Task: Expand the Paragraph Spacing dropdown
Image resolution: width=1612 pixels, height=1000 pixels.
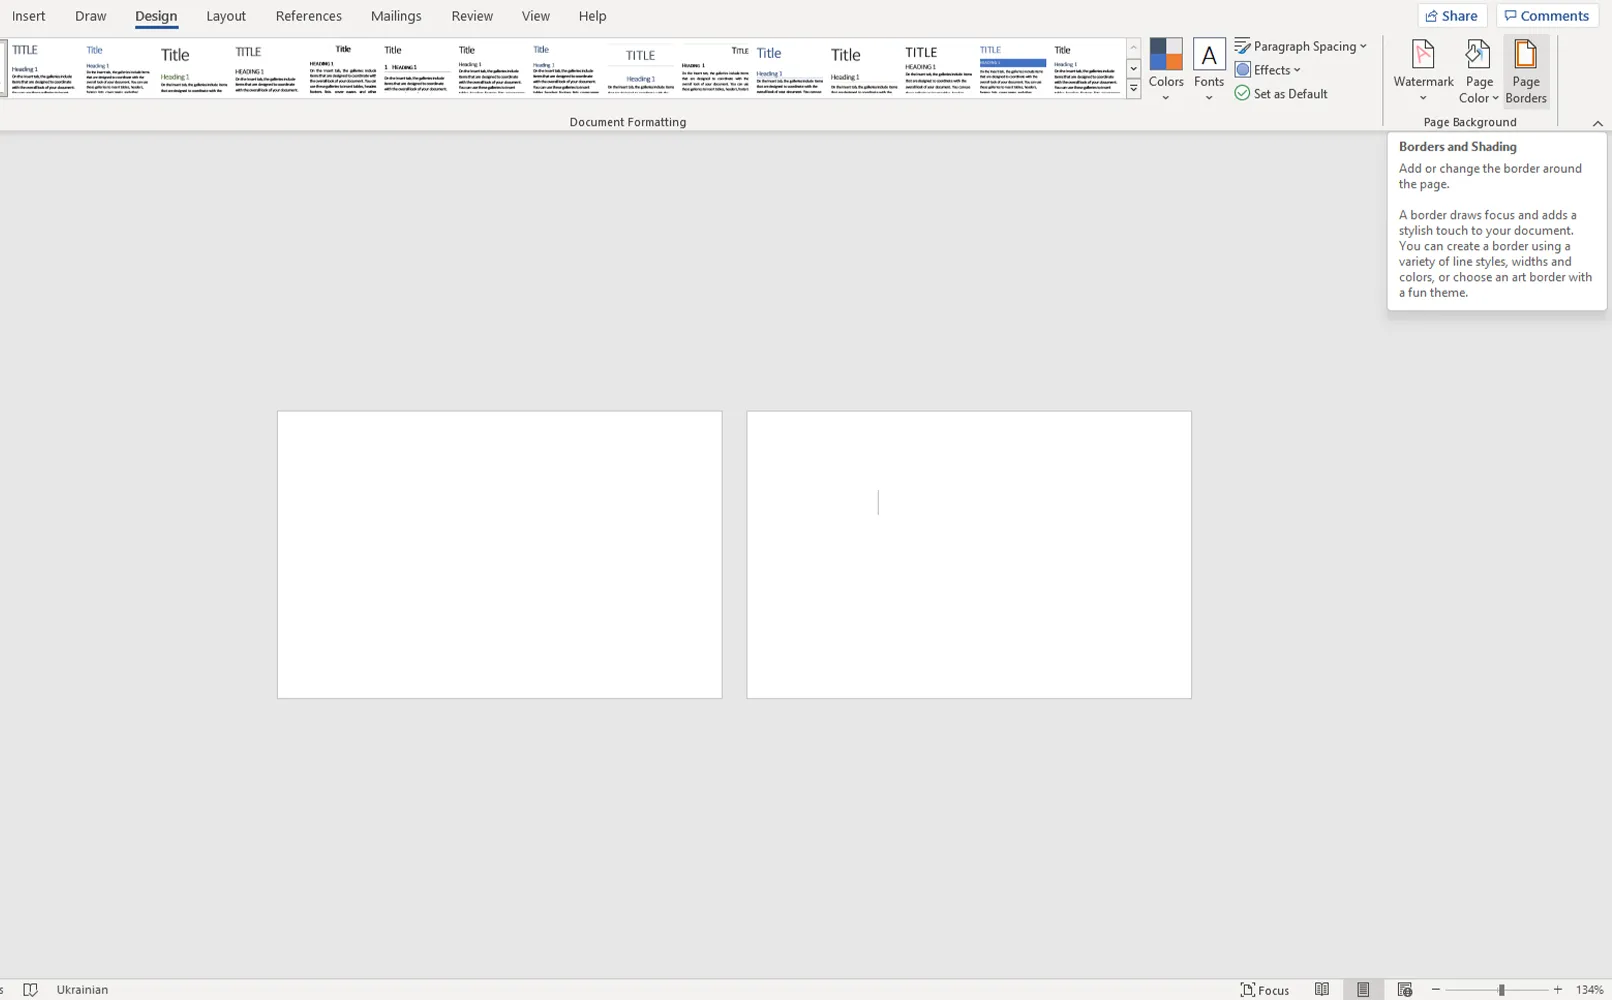Action: 1301,46
